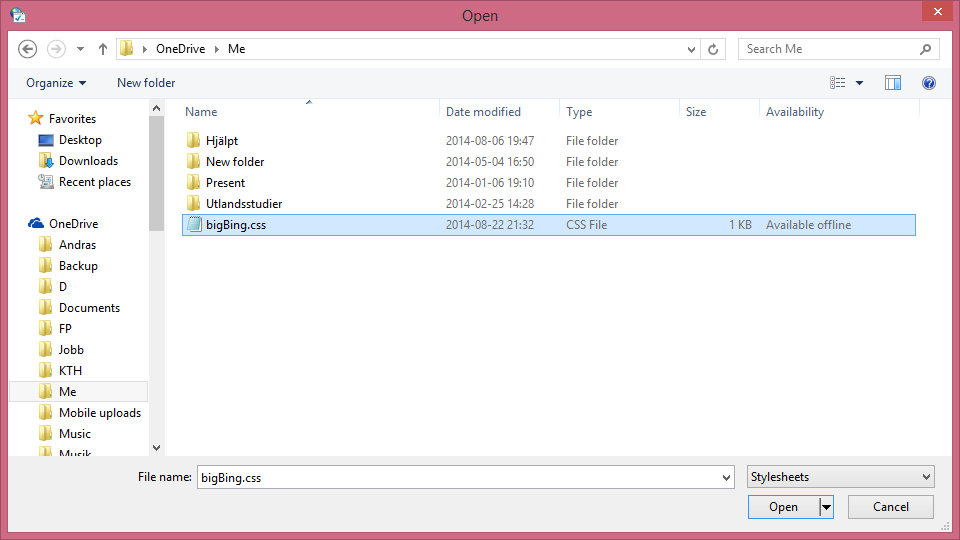Open the Documents folder in sidebar
The width and height of the screenshot is (960, 540).
pyautogui.click(x=89, y=308)
